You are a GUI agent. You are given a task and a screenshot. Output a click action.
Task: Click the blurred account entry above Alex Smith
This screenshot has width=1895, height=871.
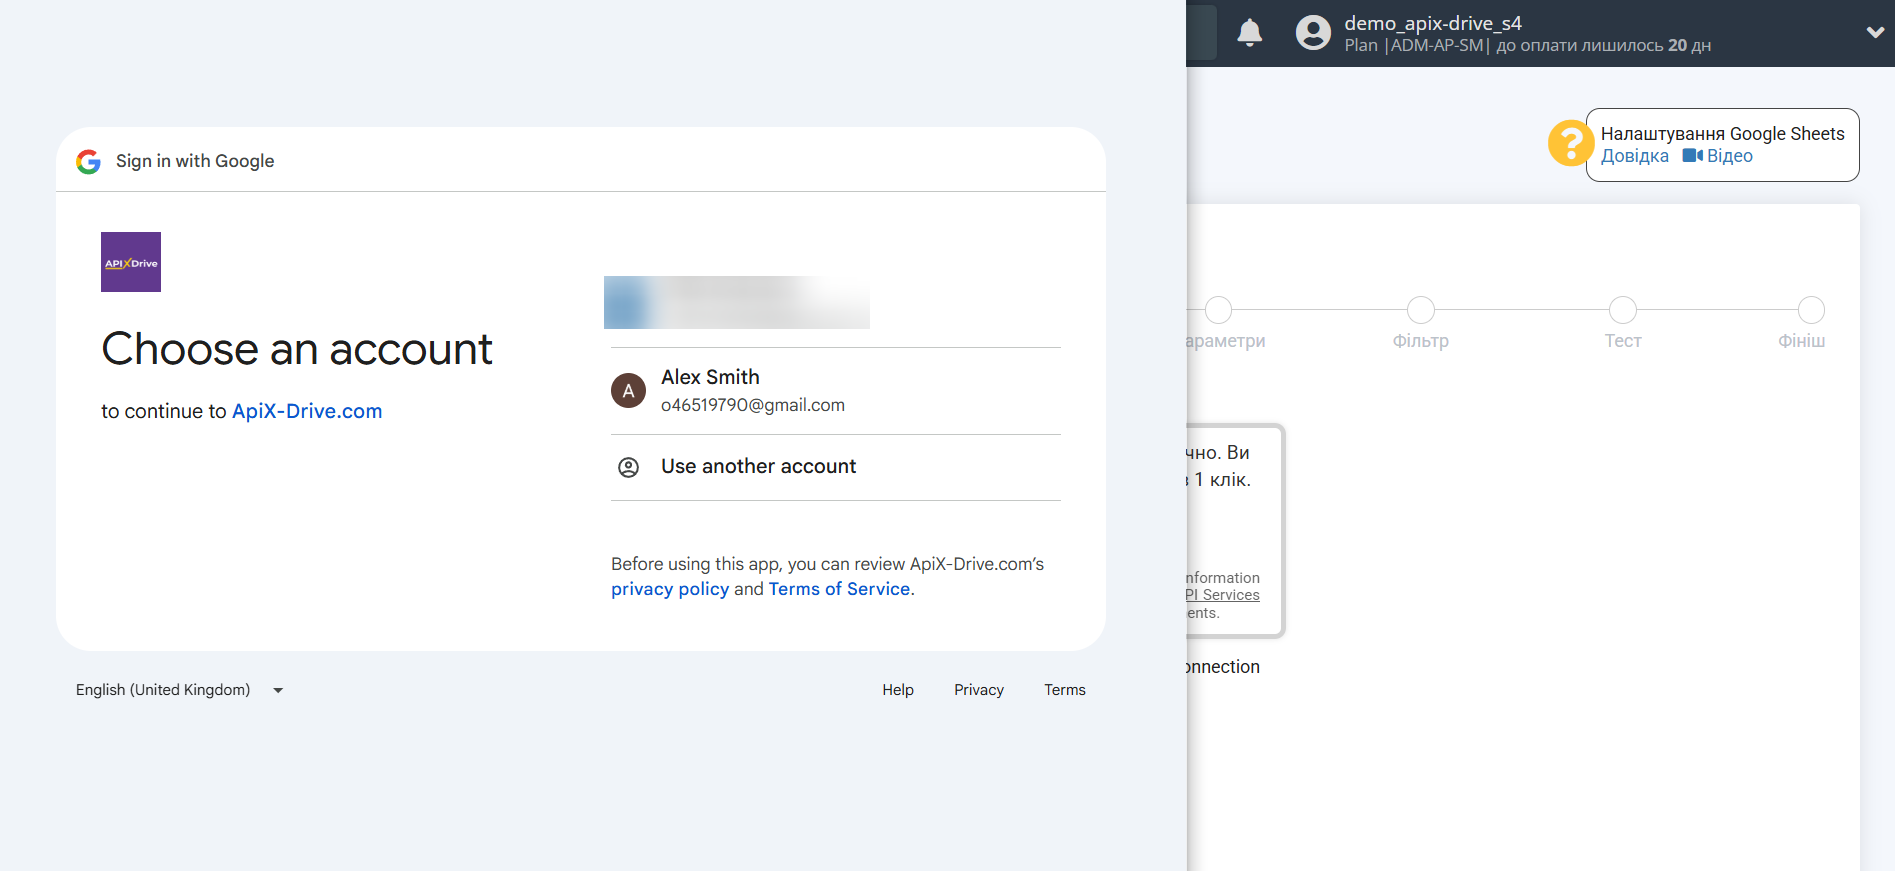pyautogui.click(x=737, y=302)
